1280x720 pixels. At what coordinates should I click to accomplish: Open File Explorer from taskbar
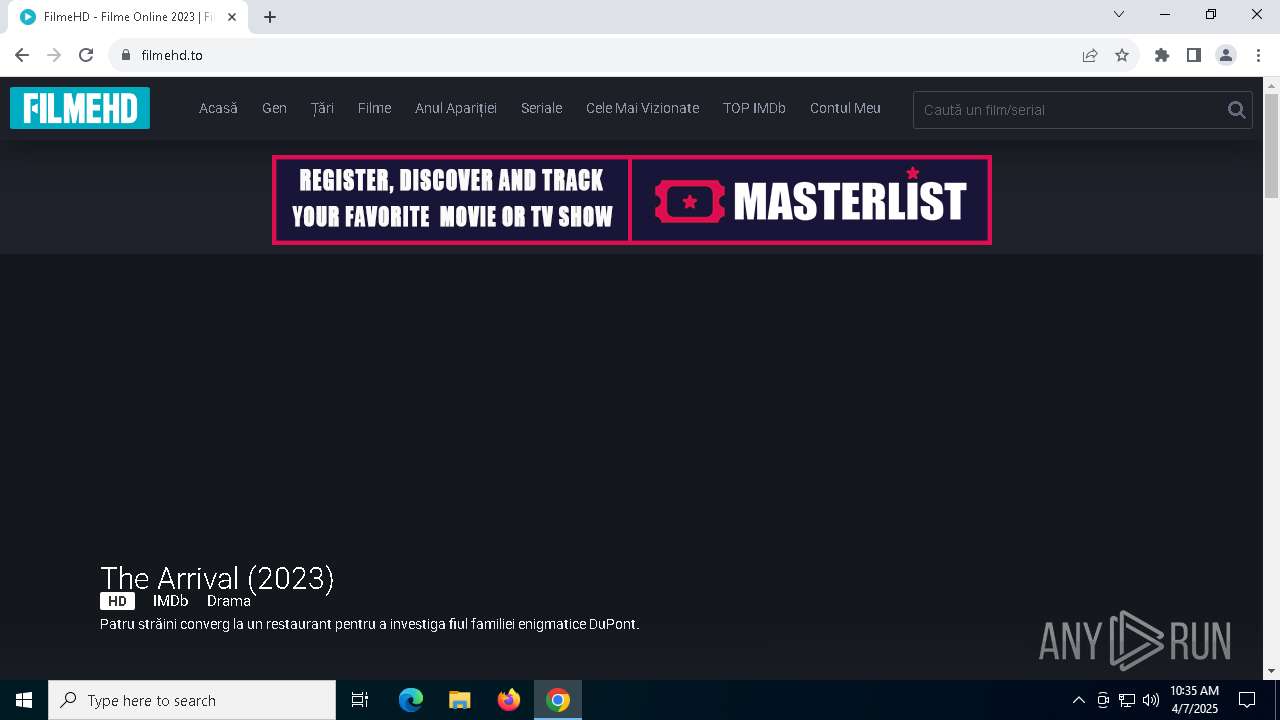click(460, 700)
